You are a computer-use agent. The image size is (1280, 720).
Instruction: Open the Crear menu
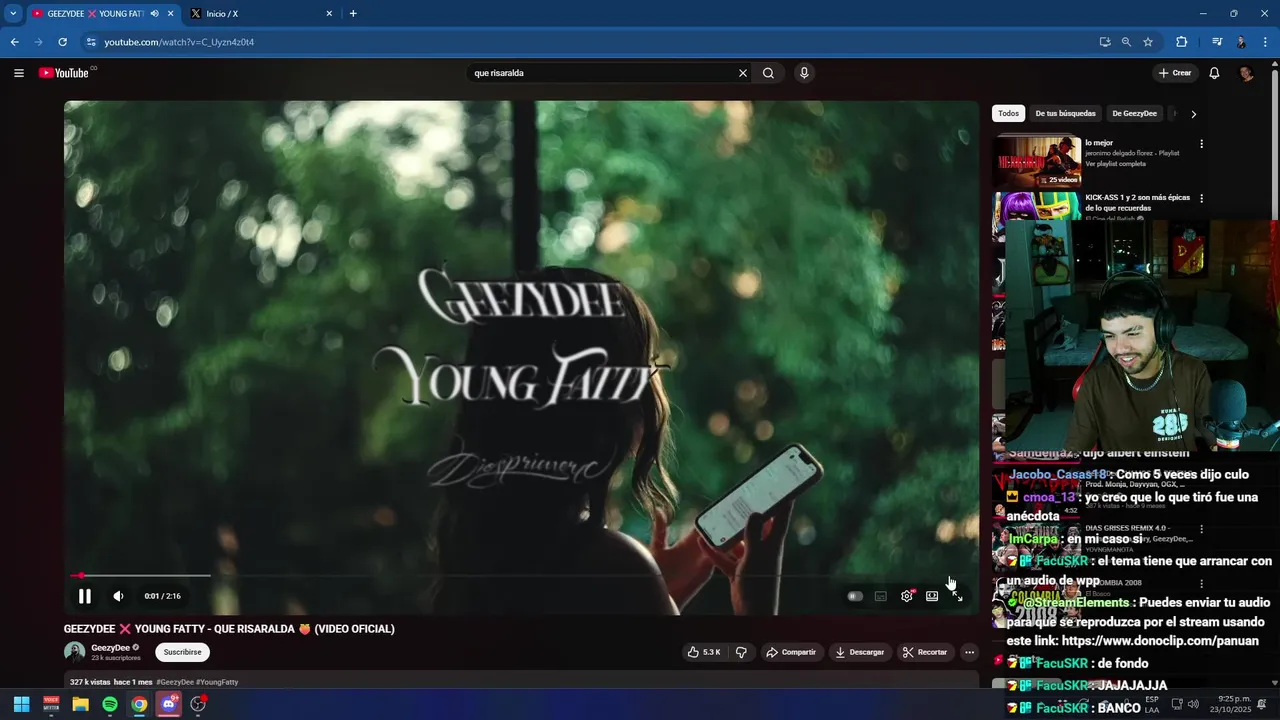[1175, 73]
